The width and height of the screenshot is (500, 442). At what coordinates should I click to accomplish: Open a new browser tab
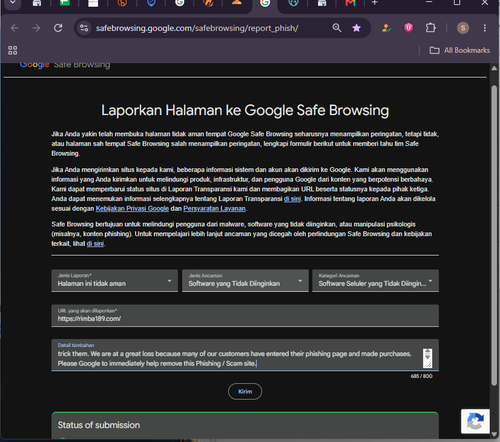pos(375,3)
